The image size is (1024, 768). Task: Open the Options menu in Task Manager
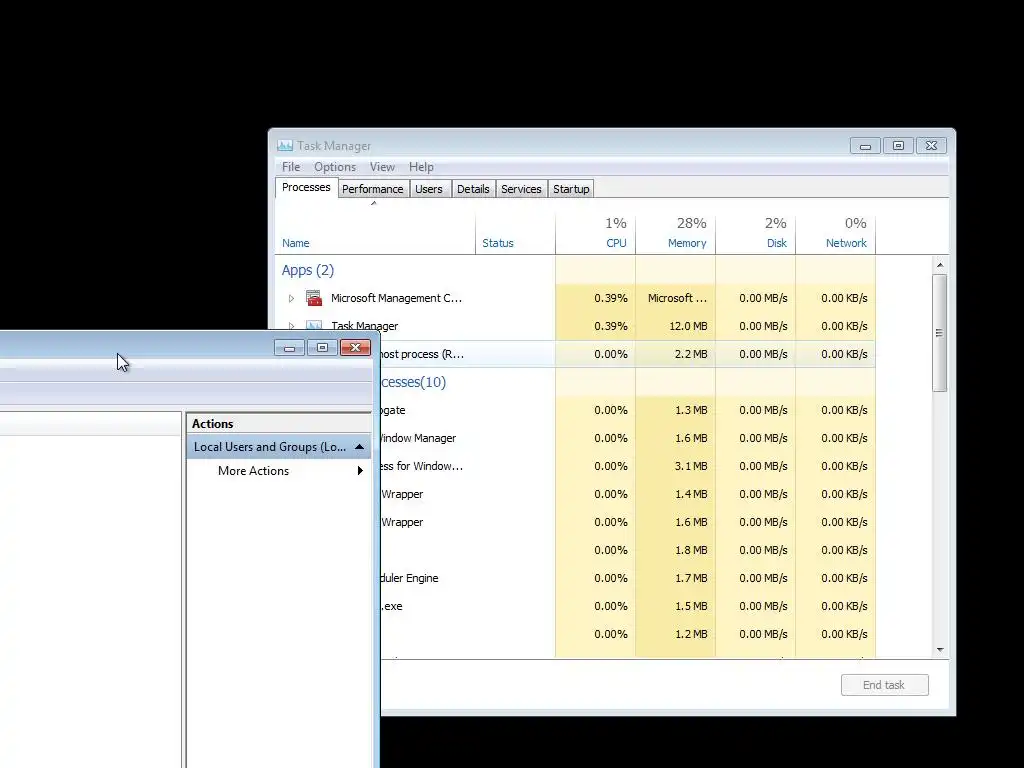tap(334, 167)
